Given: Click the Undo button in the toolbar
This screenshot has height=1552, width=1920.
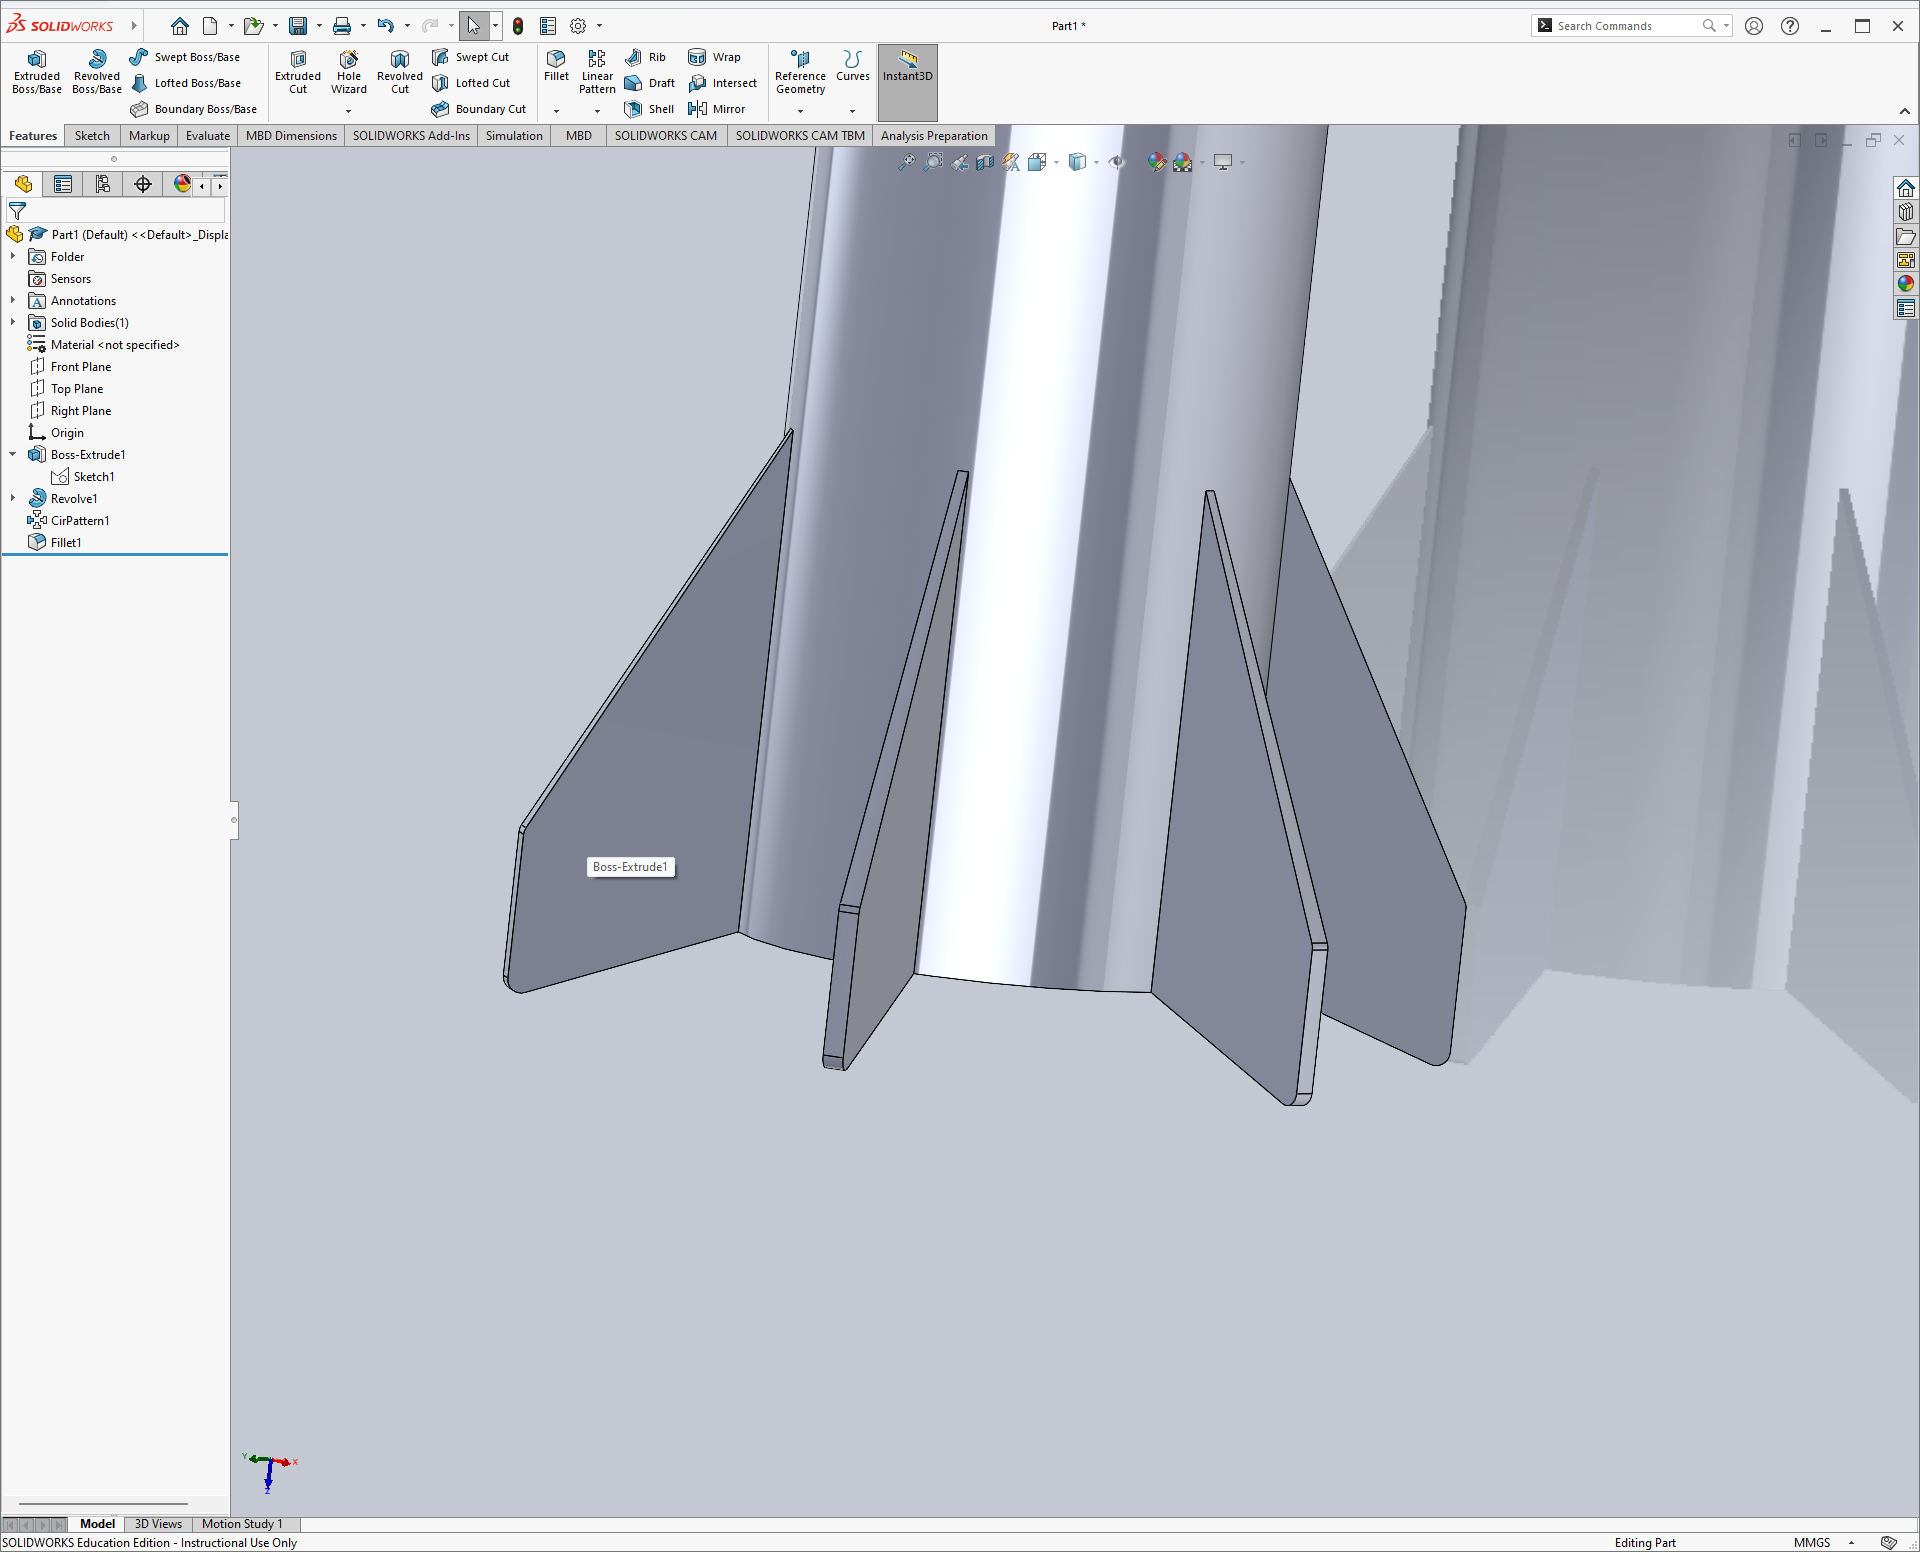Looking at the screenshot, I should [x=385, y=26].
